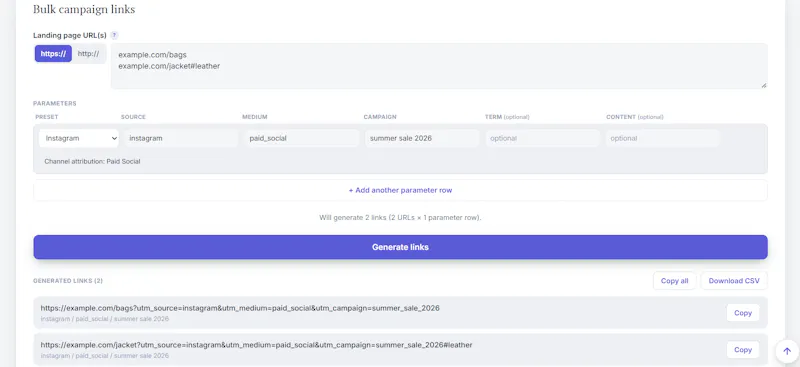Click the generated jacket#leather URL text
Image resolution: width=800 pixels, height=367 pixels.
point(257,345)
